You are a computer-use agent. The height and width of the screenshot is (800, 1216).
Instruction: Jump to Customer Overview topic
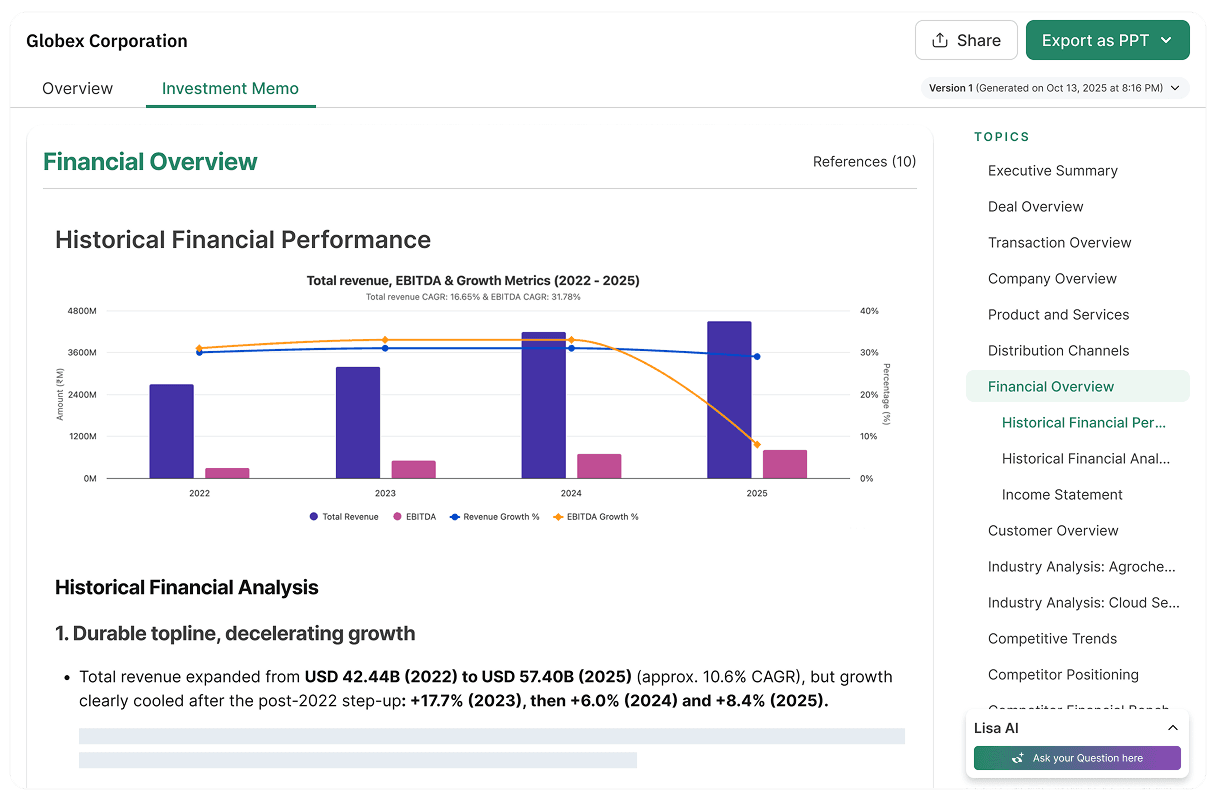click(x=1053, y=531)
